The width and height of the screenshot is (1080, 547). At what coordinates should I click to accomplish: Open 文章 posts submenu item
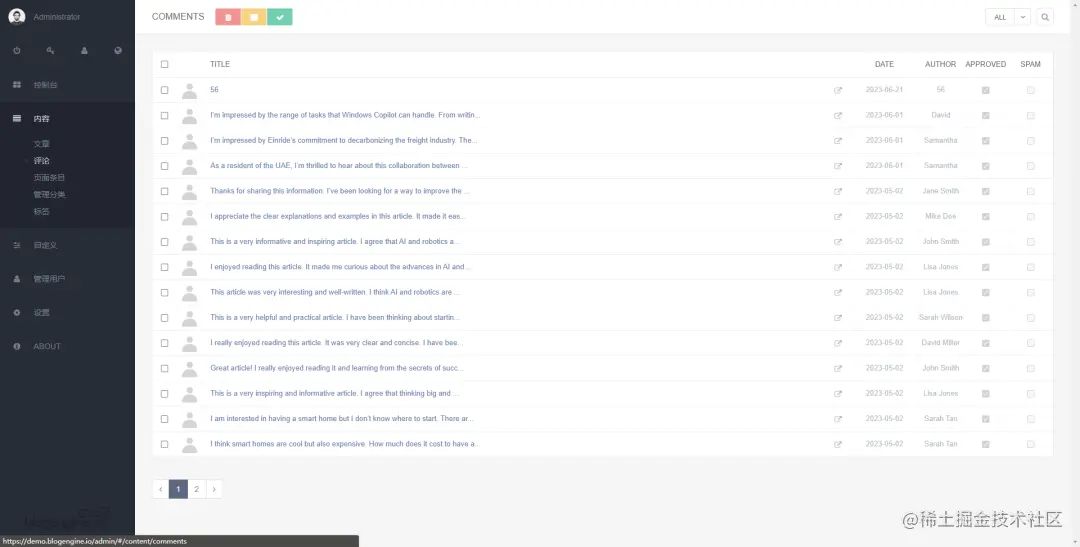tap(41, 144)
